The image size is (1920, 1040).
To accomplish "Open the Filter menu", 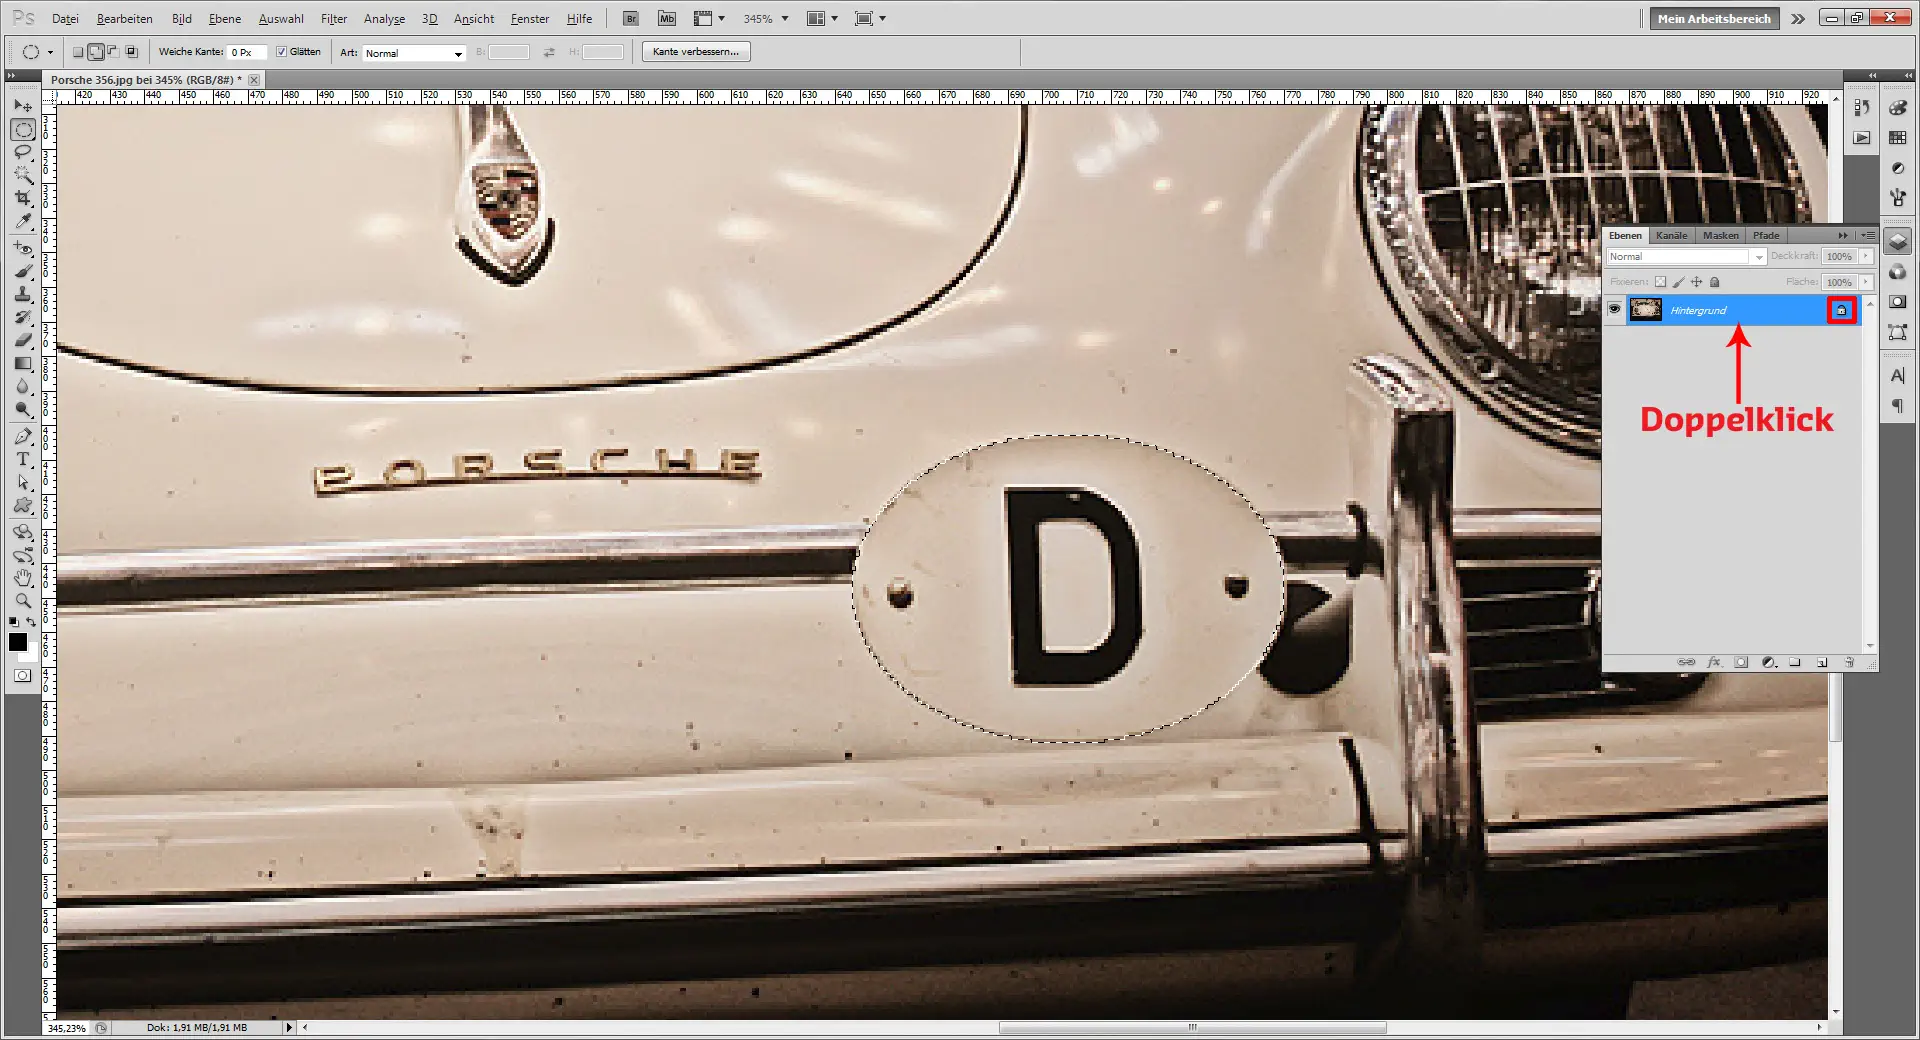I will (334, 18).
